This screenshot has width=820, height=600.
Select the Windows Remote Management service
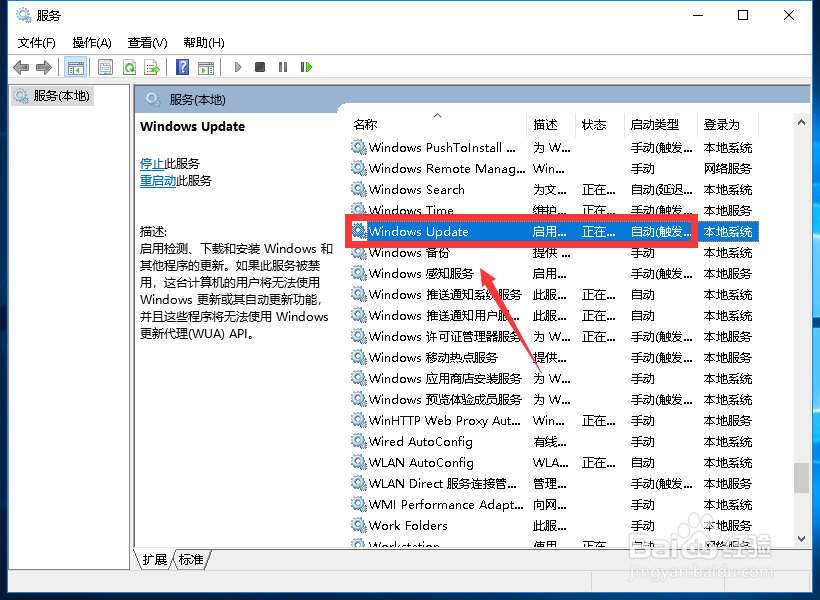[x=554, y=168]
